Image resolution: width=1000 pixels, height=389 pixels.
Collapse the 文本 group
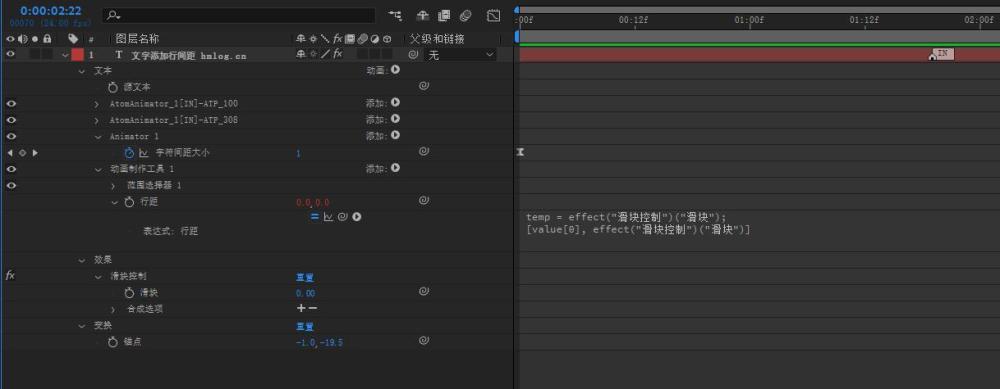(82, 71)
